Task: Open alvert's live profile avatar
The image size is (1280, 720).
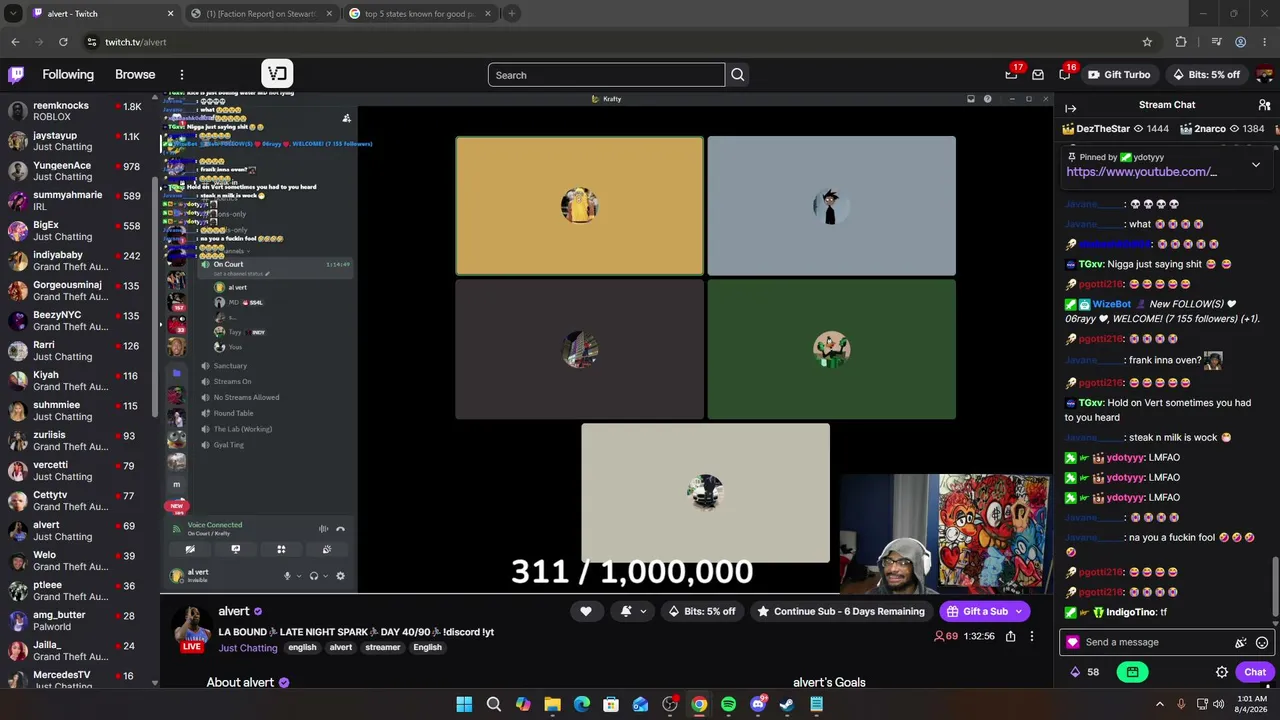Action: (x=191, y=629)
